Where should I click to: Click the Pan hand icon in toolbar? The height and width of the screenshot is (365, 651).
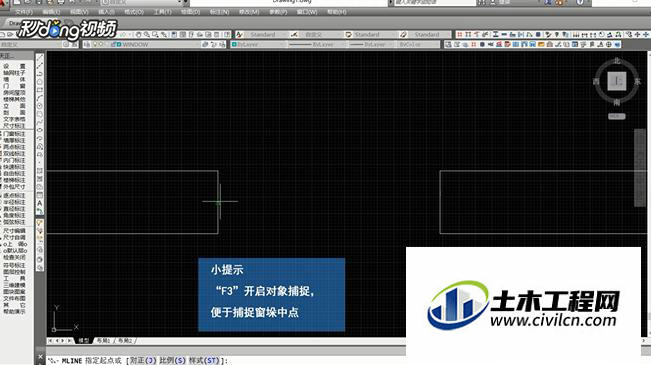tap(138, 34)
